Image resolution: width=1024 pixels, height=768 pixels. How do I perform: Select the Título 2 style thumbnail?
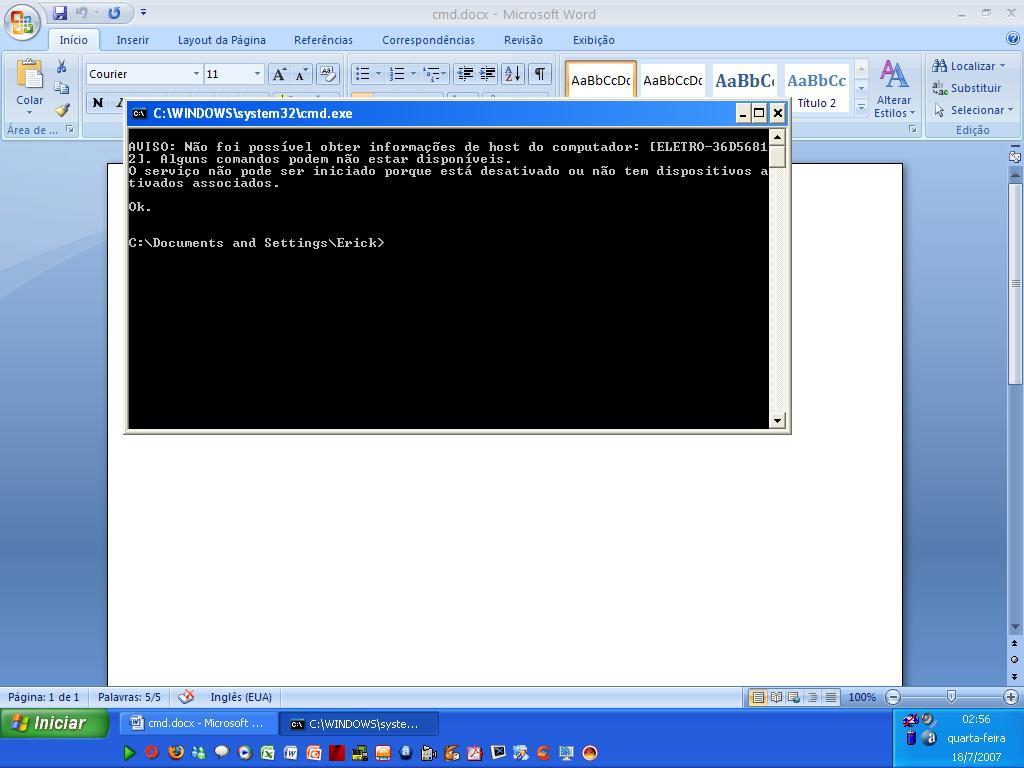point(816,88)
